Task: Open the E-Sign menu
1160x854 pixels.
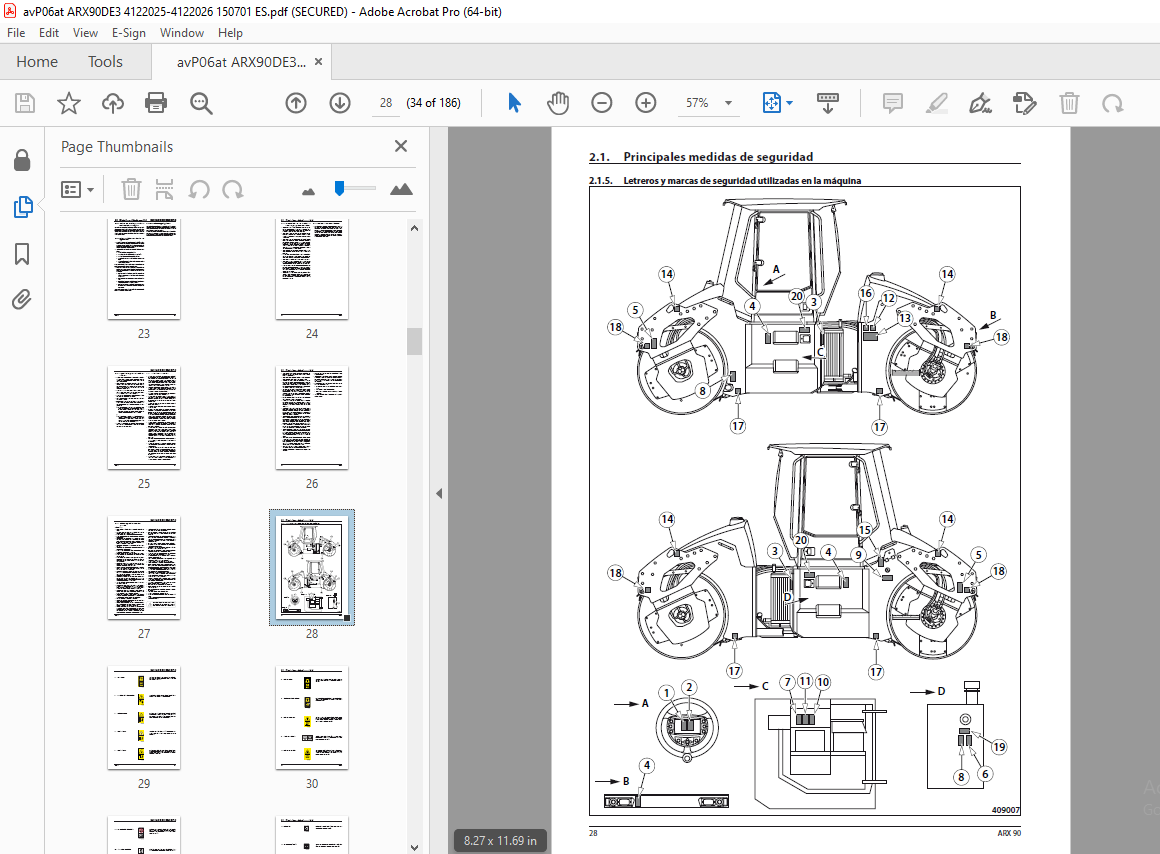Action: click(129, 33)
